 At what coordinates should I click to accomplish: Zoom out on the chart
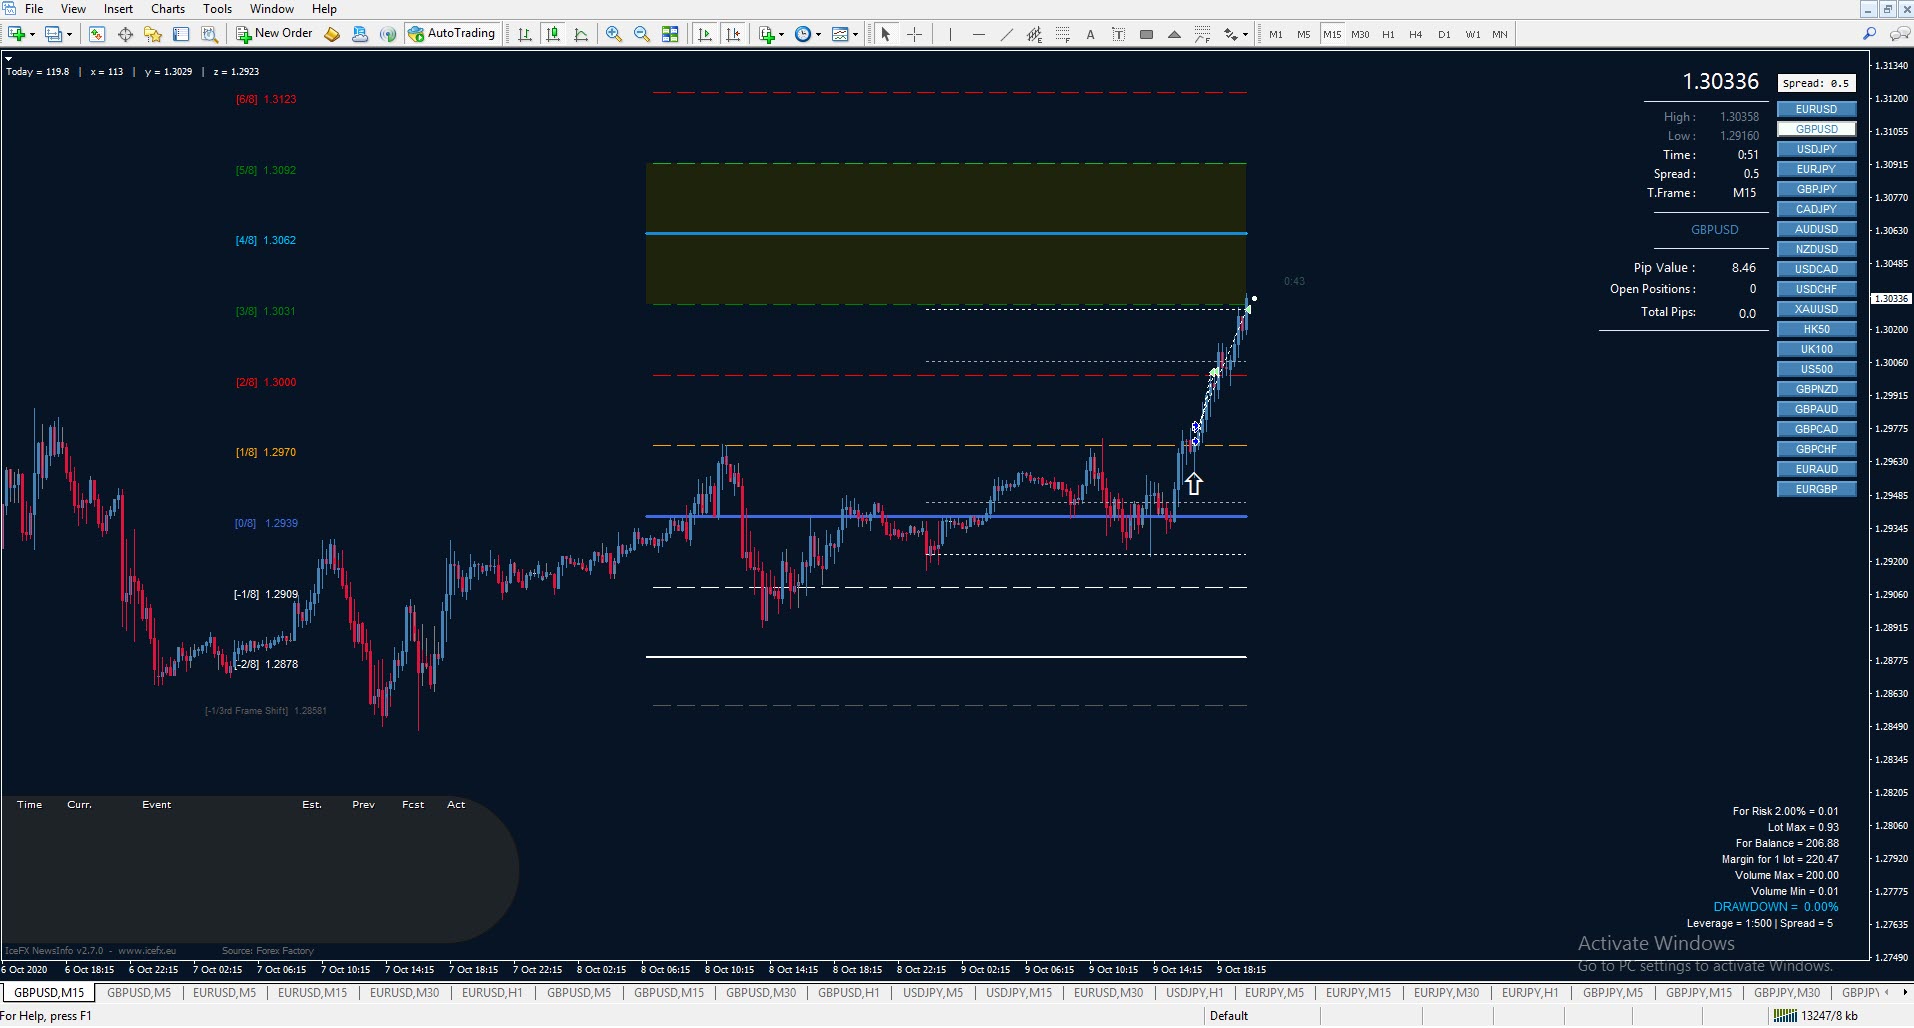tap(641, 34)
